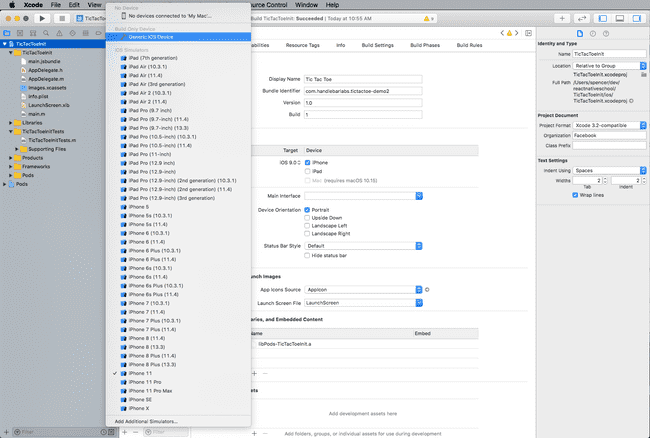This screenshot has width=650, height=438.
Task: Hide the Navigator pane toolbar button
Action: pyautogui.click(x=603, y=18)
